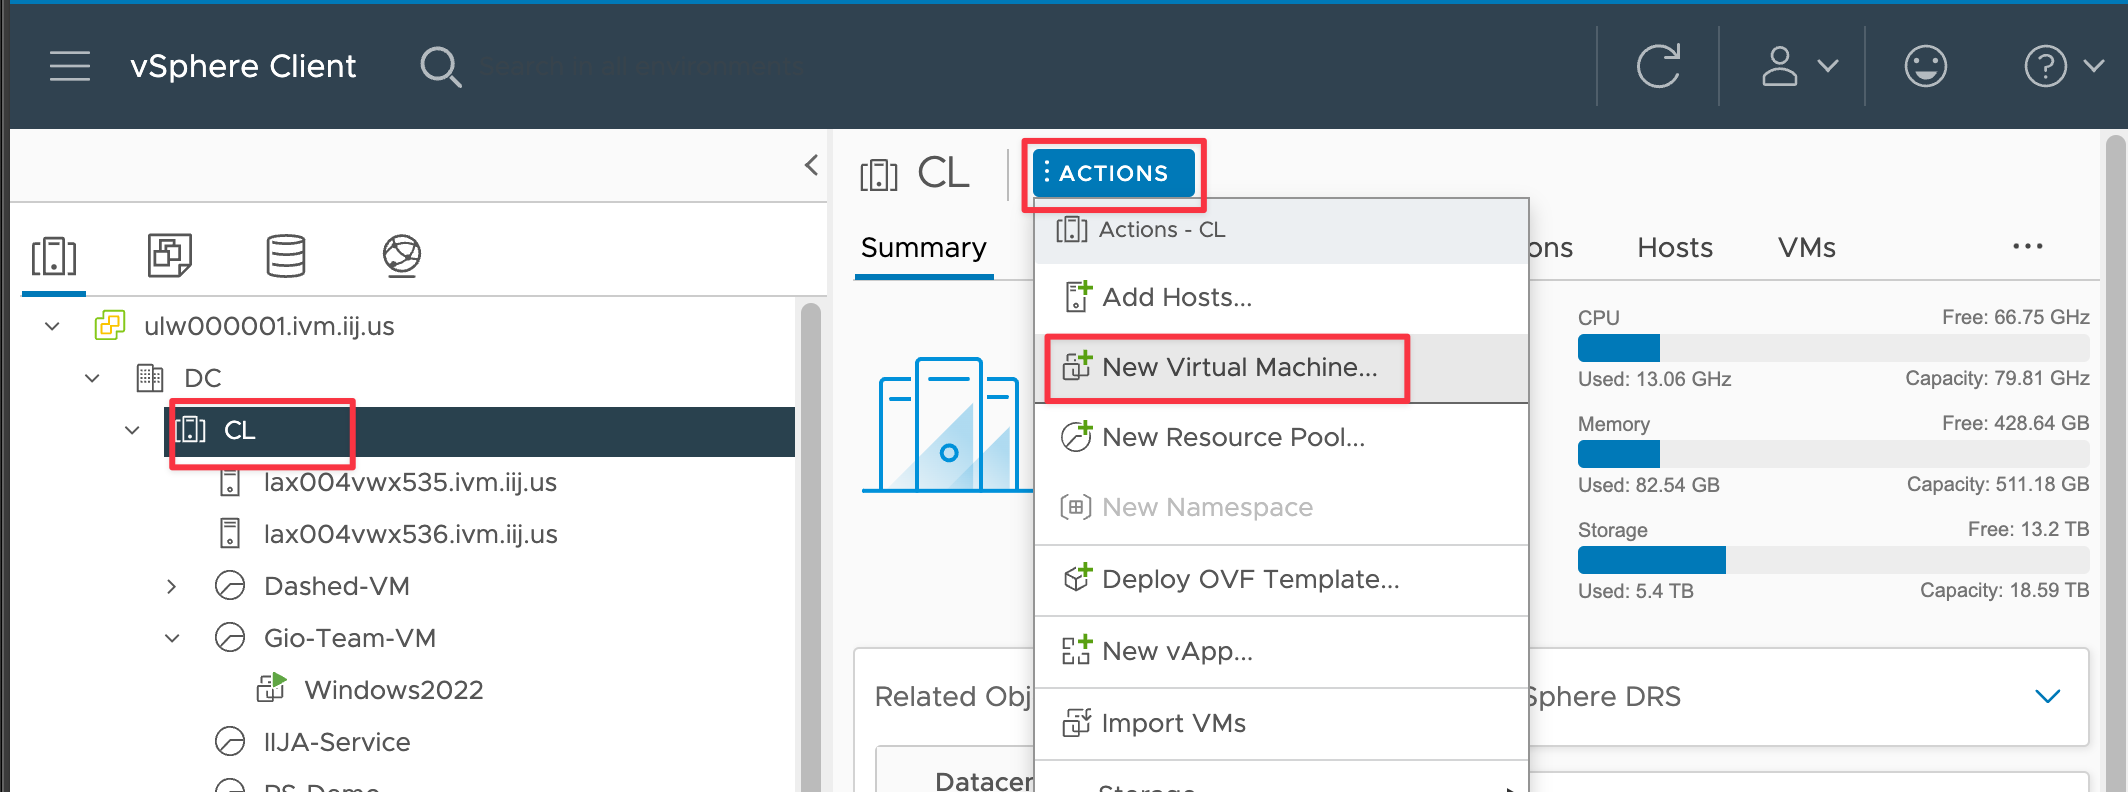Click the vCenter icon beside ulw000001.ivm.iij.us

(109, 325)
